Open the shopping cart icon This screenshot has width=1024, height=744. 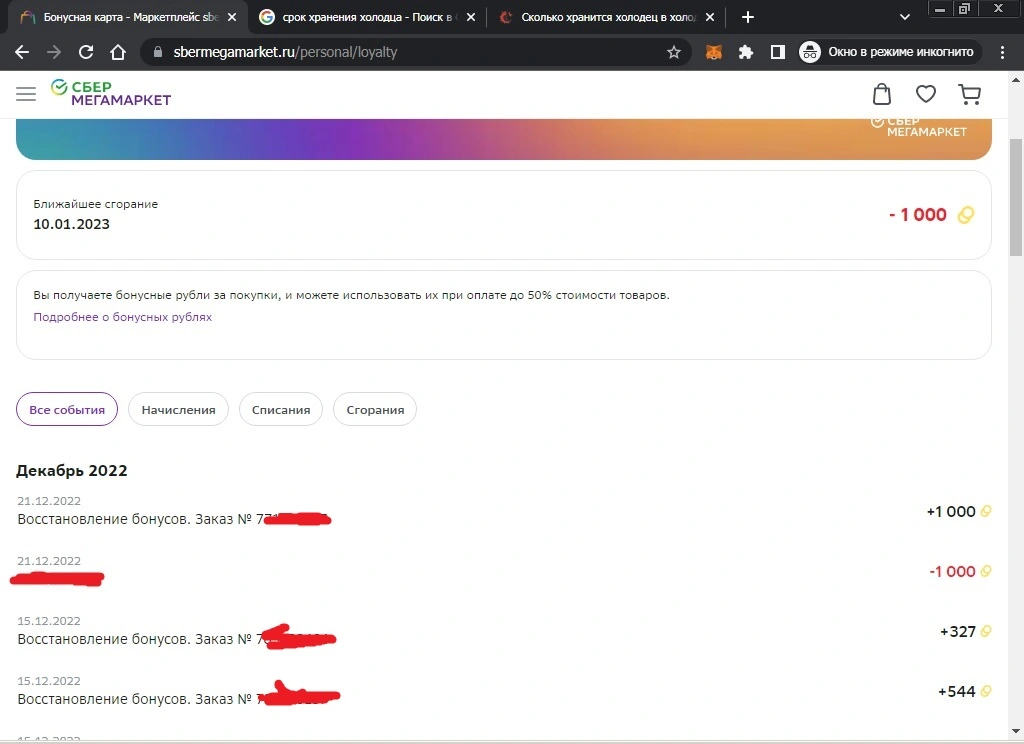tap(970, 95)
